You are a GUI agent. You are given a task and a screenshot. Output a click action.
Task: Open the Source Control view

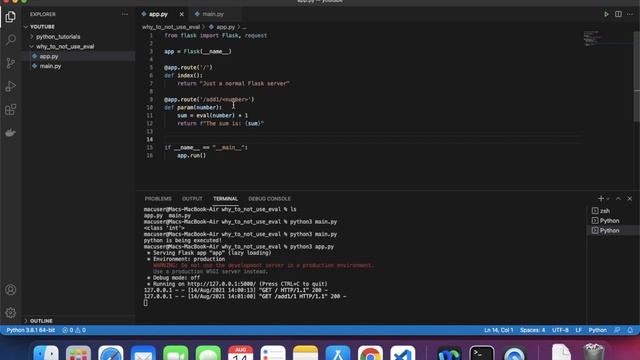11,63
